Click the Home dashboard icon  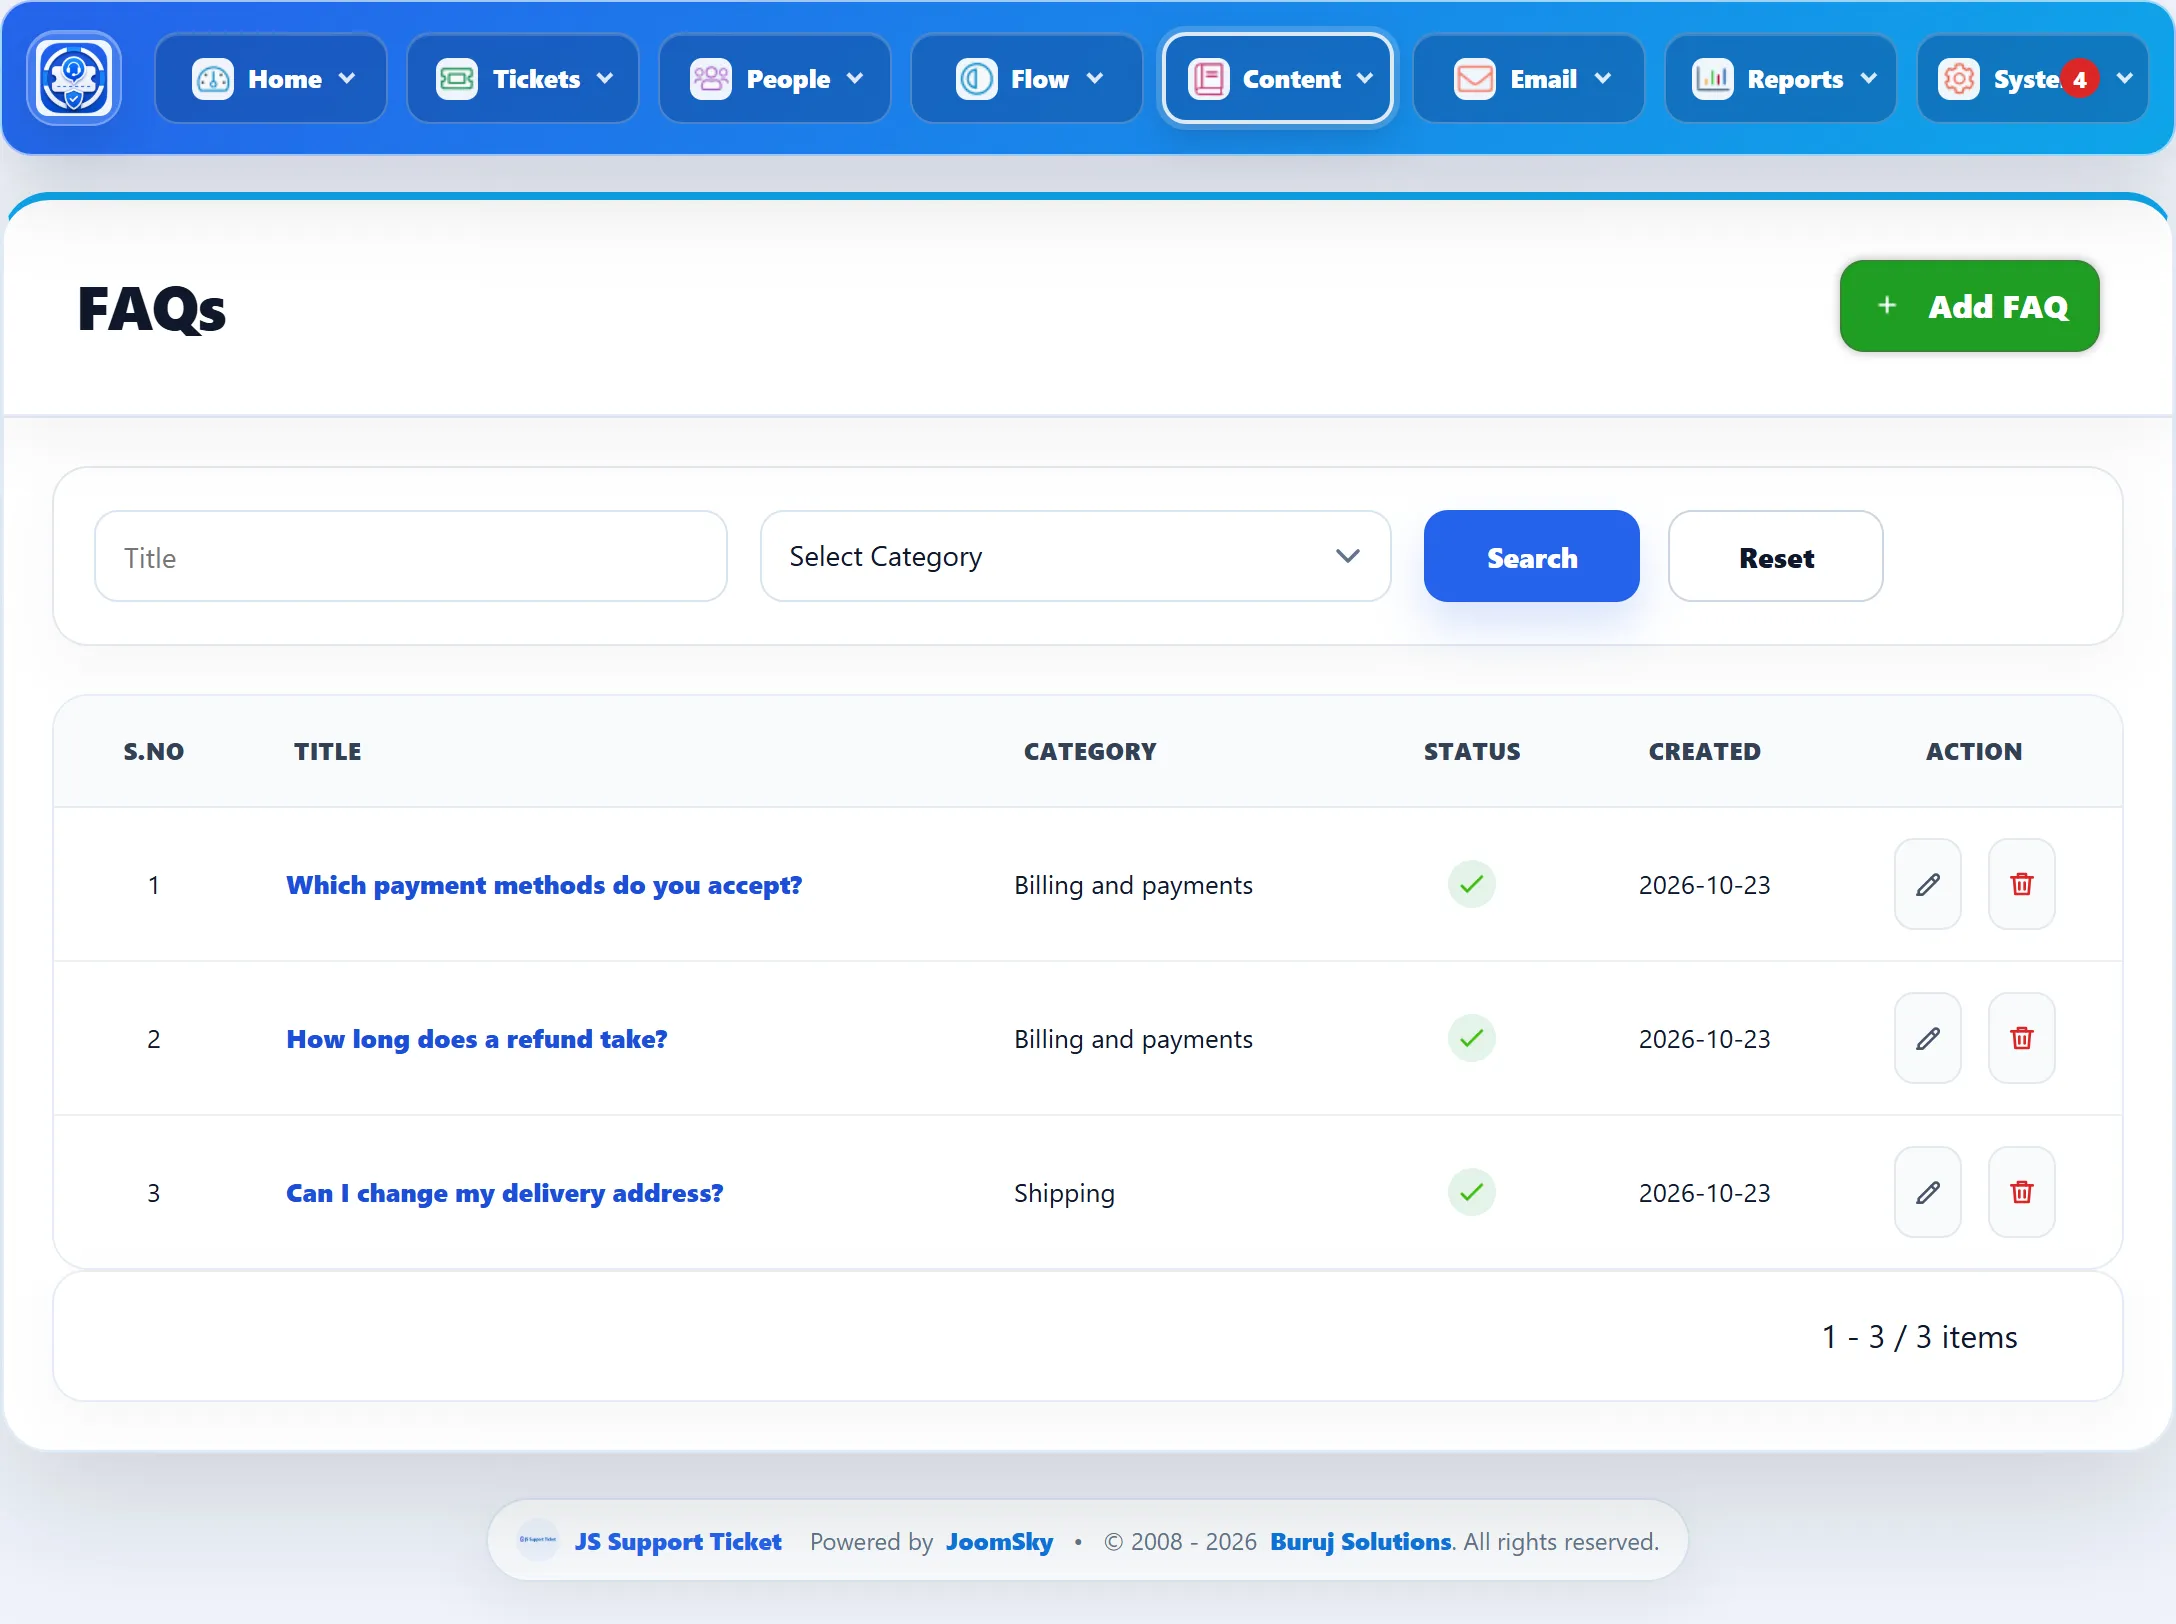point(212,78)
